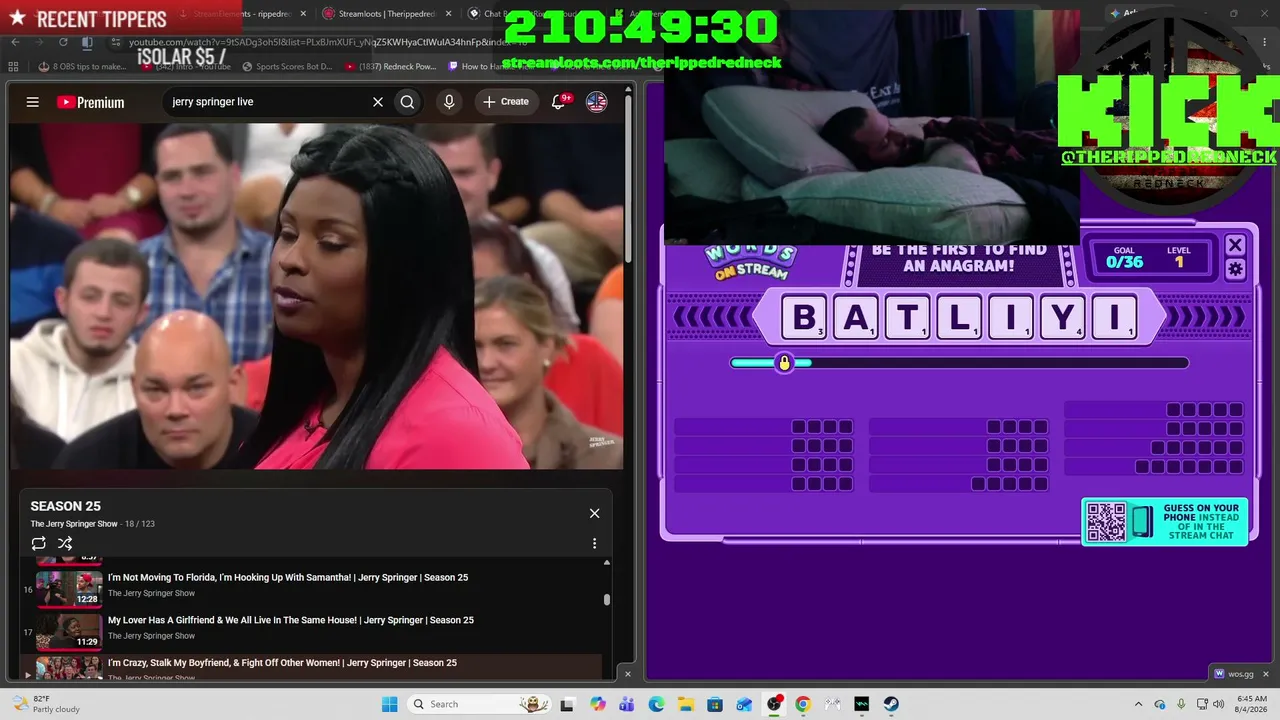Open the 'Sports Scores Bot D...' bookmark
Image resolution: width=1280 pixels, height=720 pixels.
point(287,67)
